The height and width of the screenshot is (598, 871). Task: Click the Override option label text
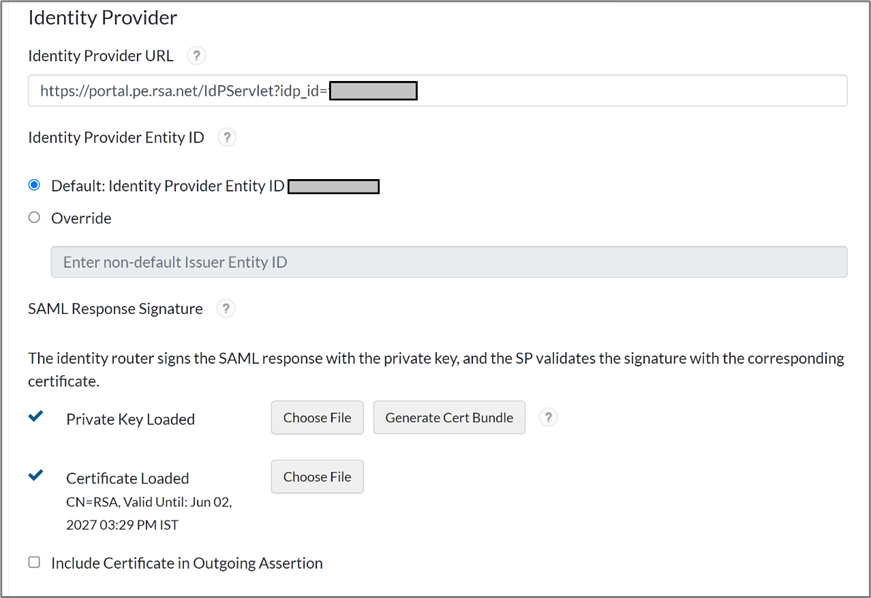coord(81,218)
